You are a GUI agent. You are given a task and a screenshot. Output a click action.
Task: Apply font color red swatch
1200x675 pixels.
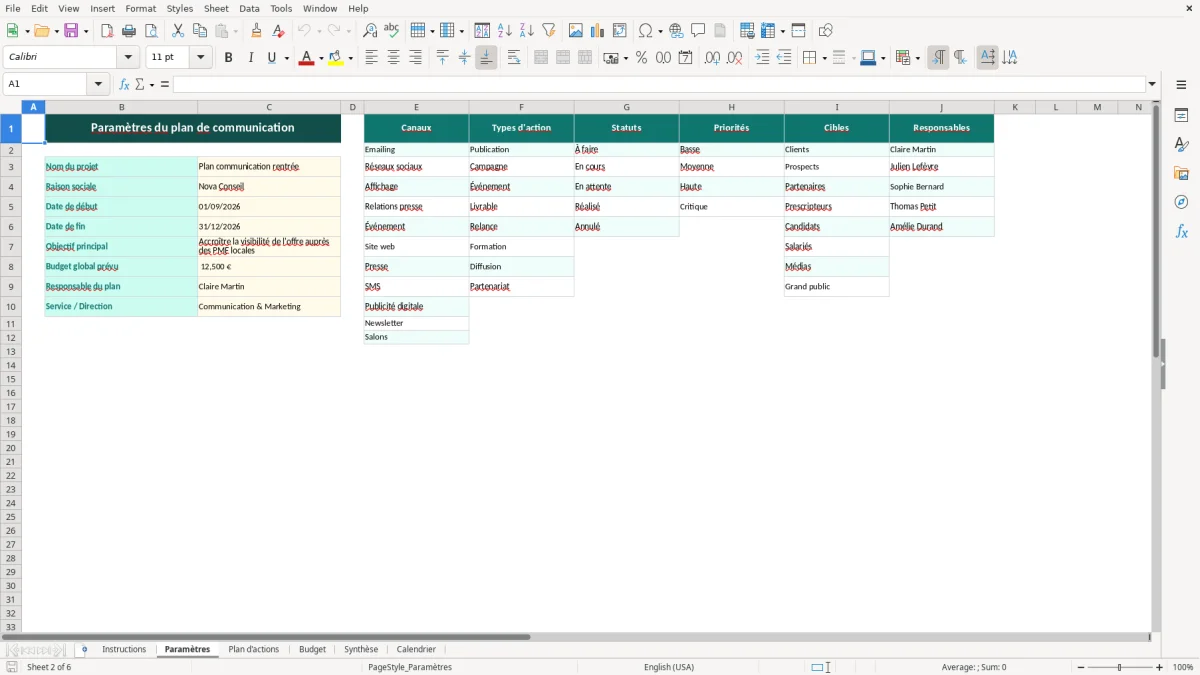(x=306, y=58)
